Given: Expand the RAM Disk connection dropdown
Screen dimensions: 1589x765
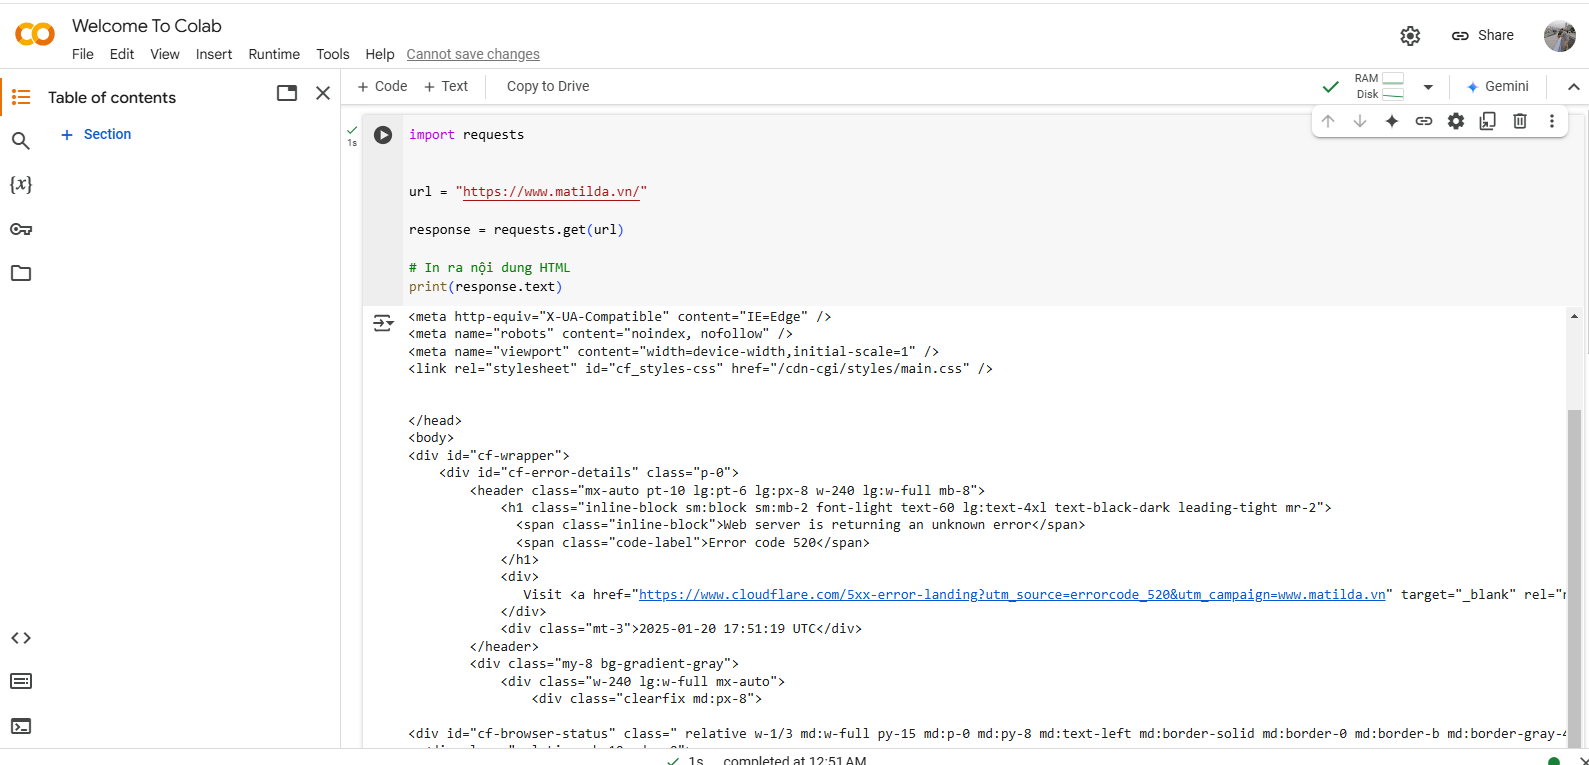Looking at the screenshot, I should coord(1428,87).
